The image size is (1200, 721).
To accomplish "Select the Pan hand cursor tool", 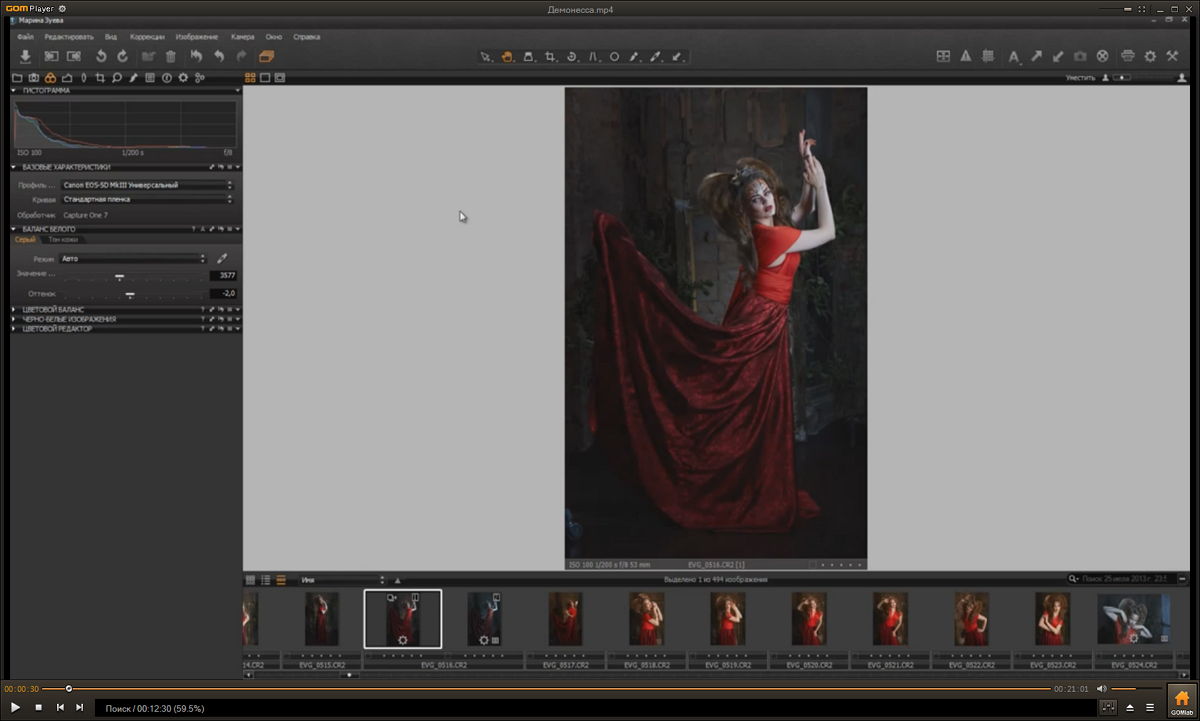I will (508, 57).
